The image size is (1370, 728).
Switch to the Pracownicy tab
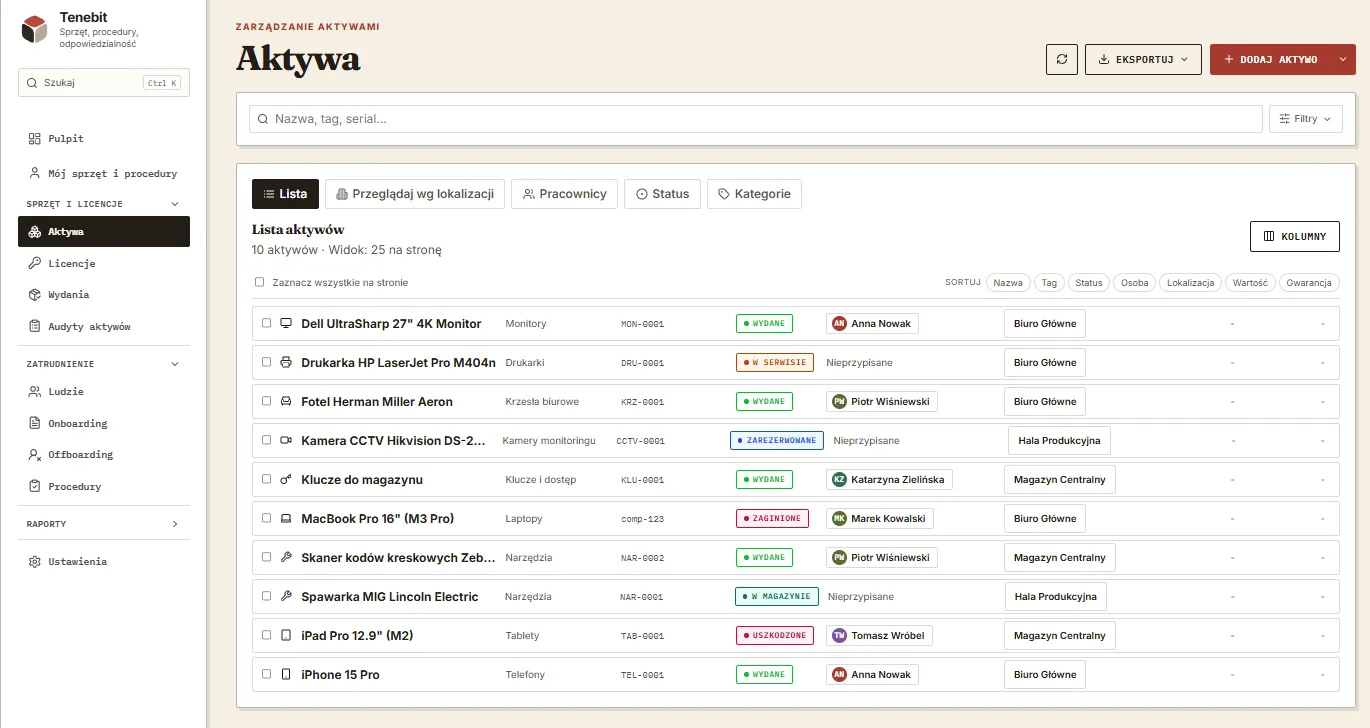565,194
